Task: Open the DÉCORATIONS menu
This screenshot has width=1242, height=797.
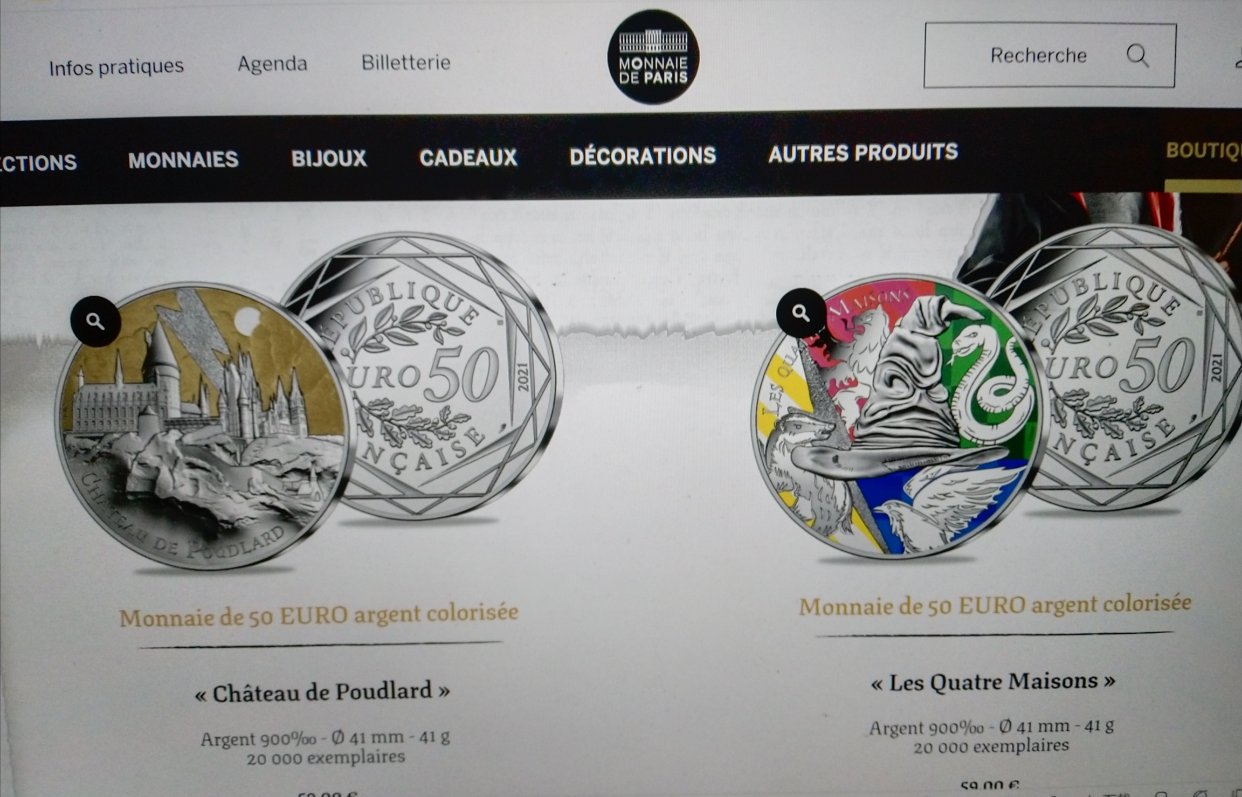Action: (642, 155)
